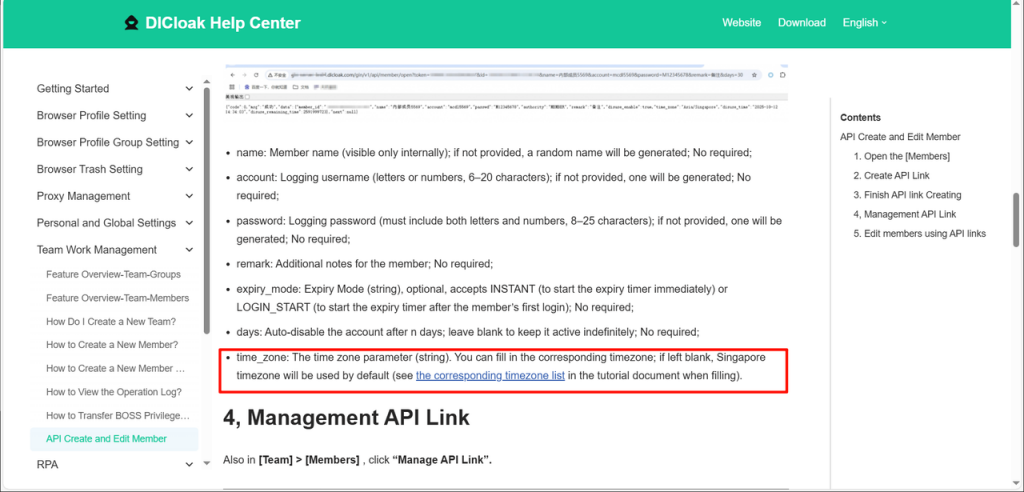Screen dimensions: 1024x492
Task: Open the Website link in header
Action: (741, 23)
